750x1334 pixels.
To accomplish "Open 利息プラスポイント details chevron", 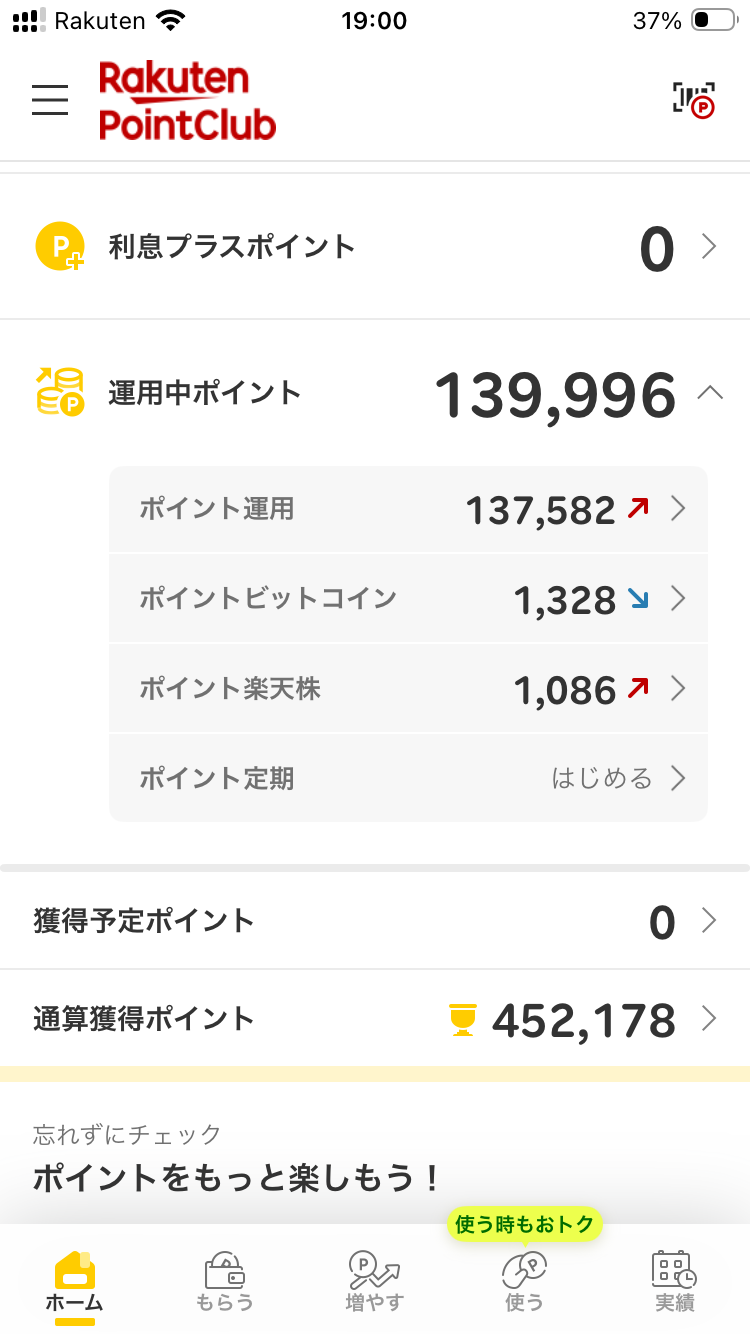I will (x=709, y=247).
